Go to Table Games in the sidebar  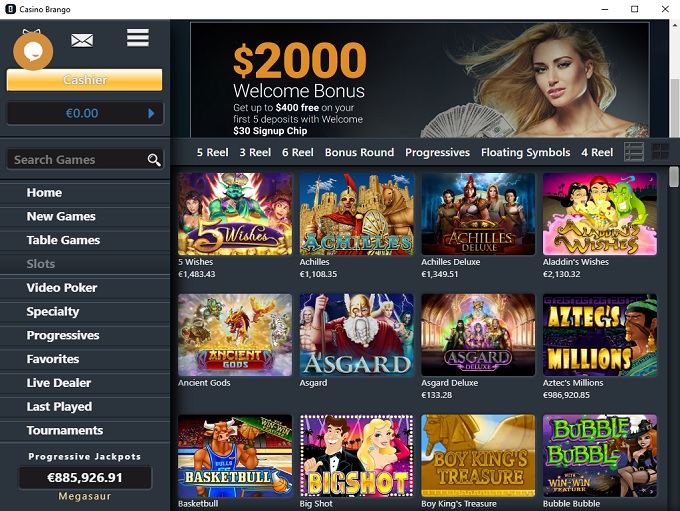(63, 240)
